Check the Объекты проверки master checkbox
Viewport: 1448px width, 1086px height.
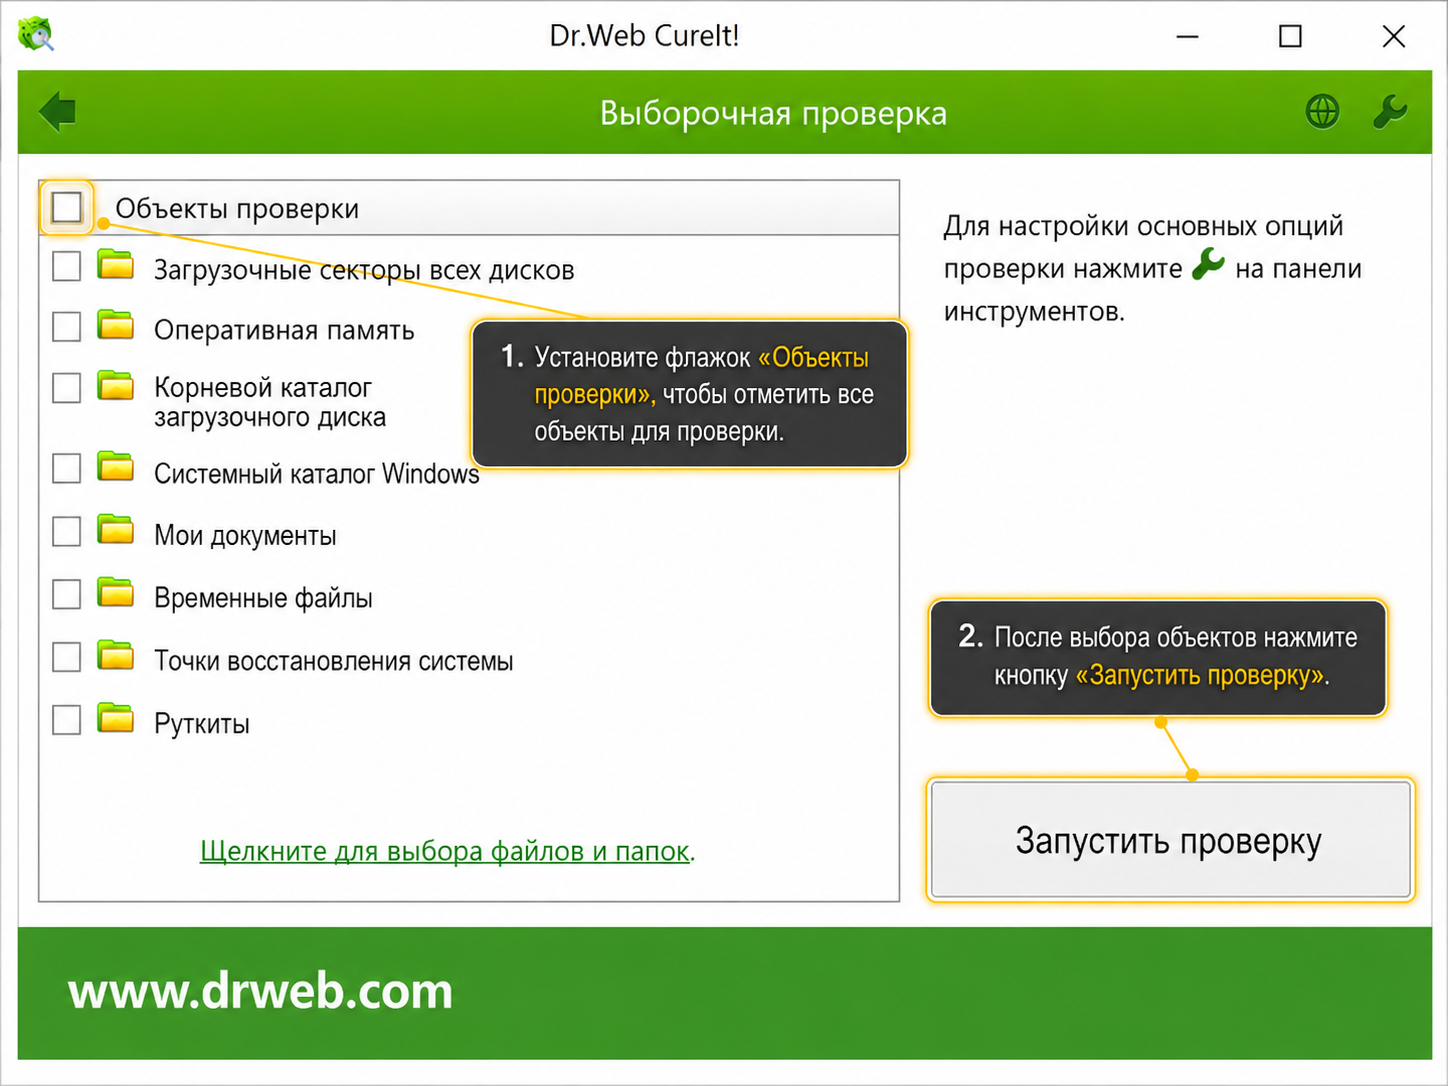click(x=67, y=208)
